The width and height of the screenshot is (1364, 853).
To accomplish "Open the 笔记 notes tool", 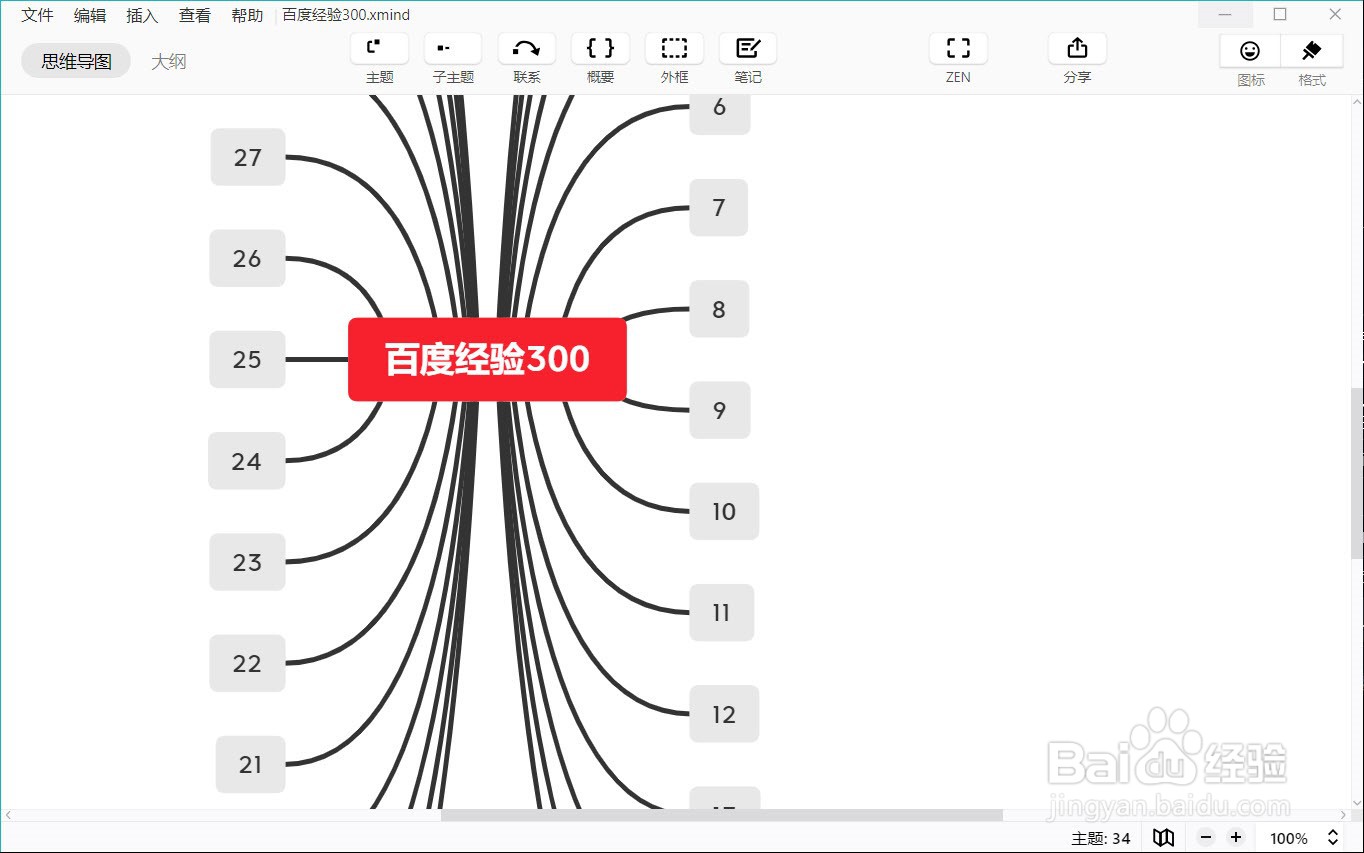I will point(748,48).
